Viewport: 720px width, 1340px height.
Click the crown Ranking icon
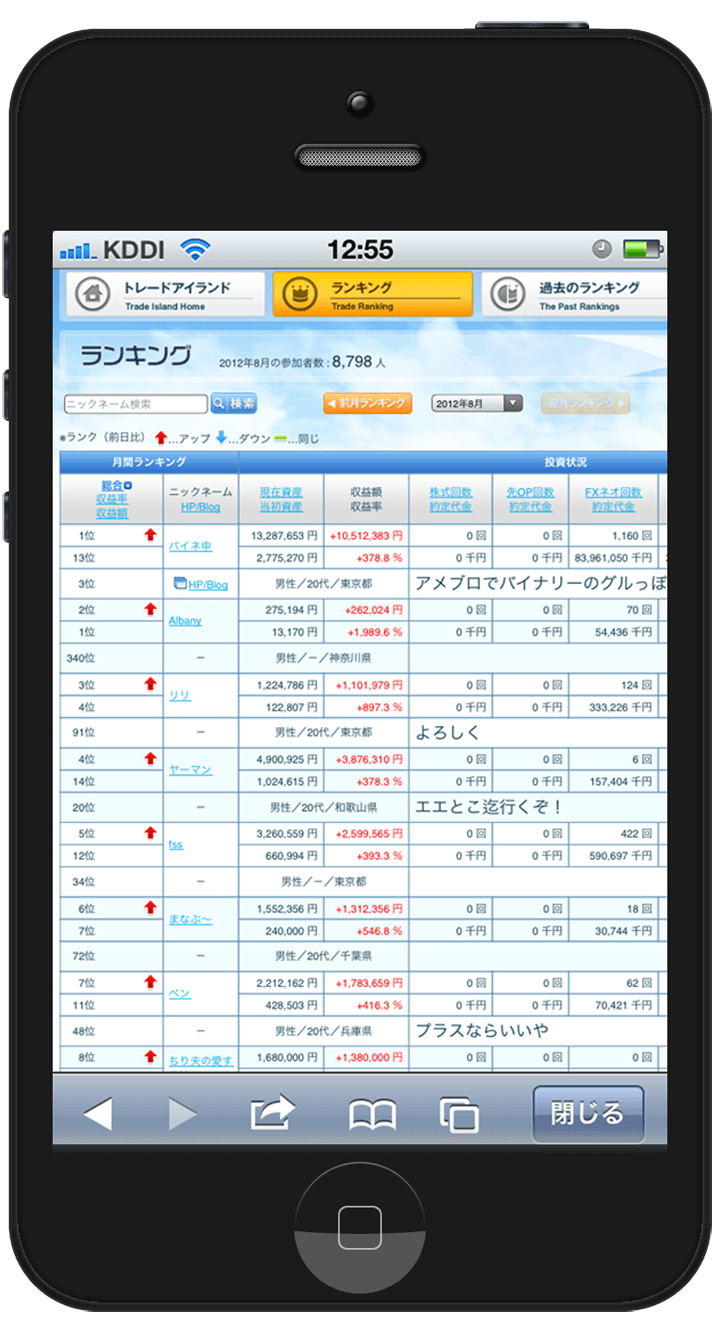[x=299, y=295]
